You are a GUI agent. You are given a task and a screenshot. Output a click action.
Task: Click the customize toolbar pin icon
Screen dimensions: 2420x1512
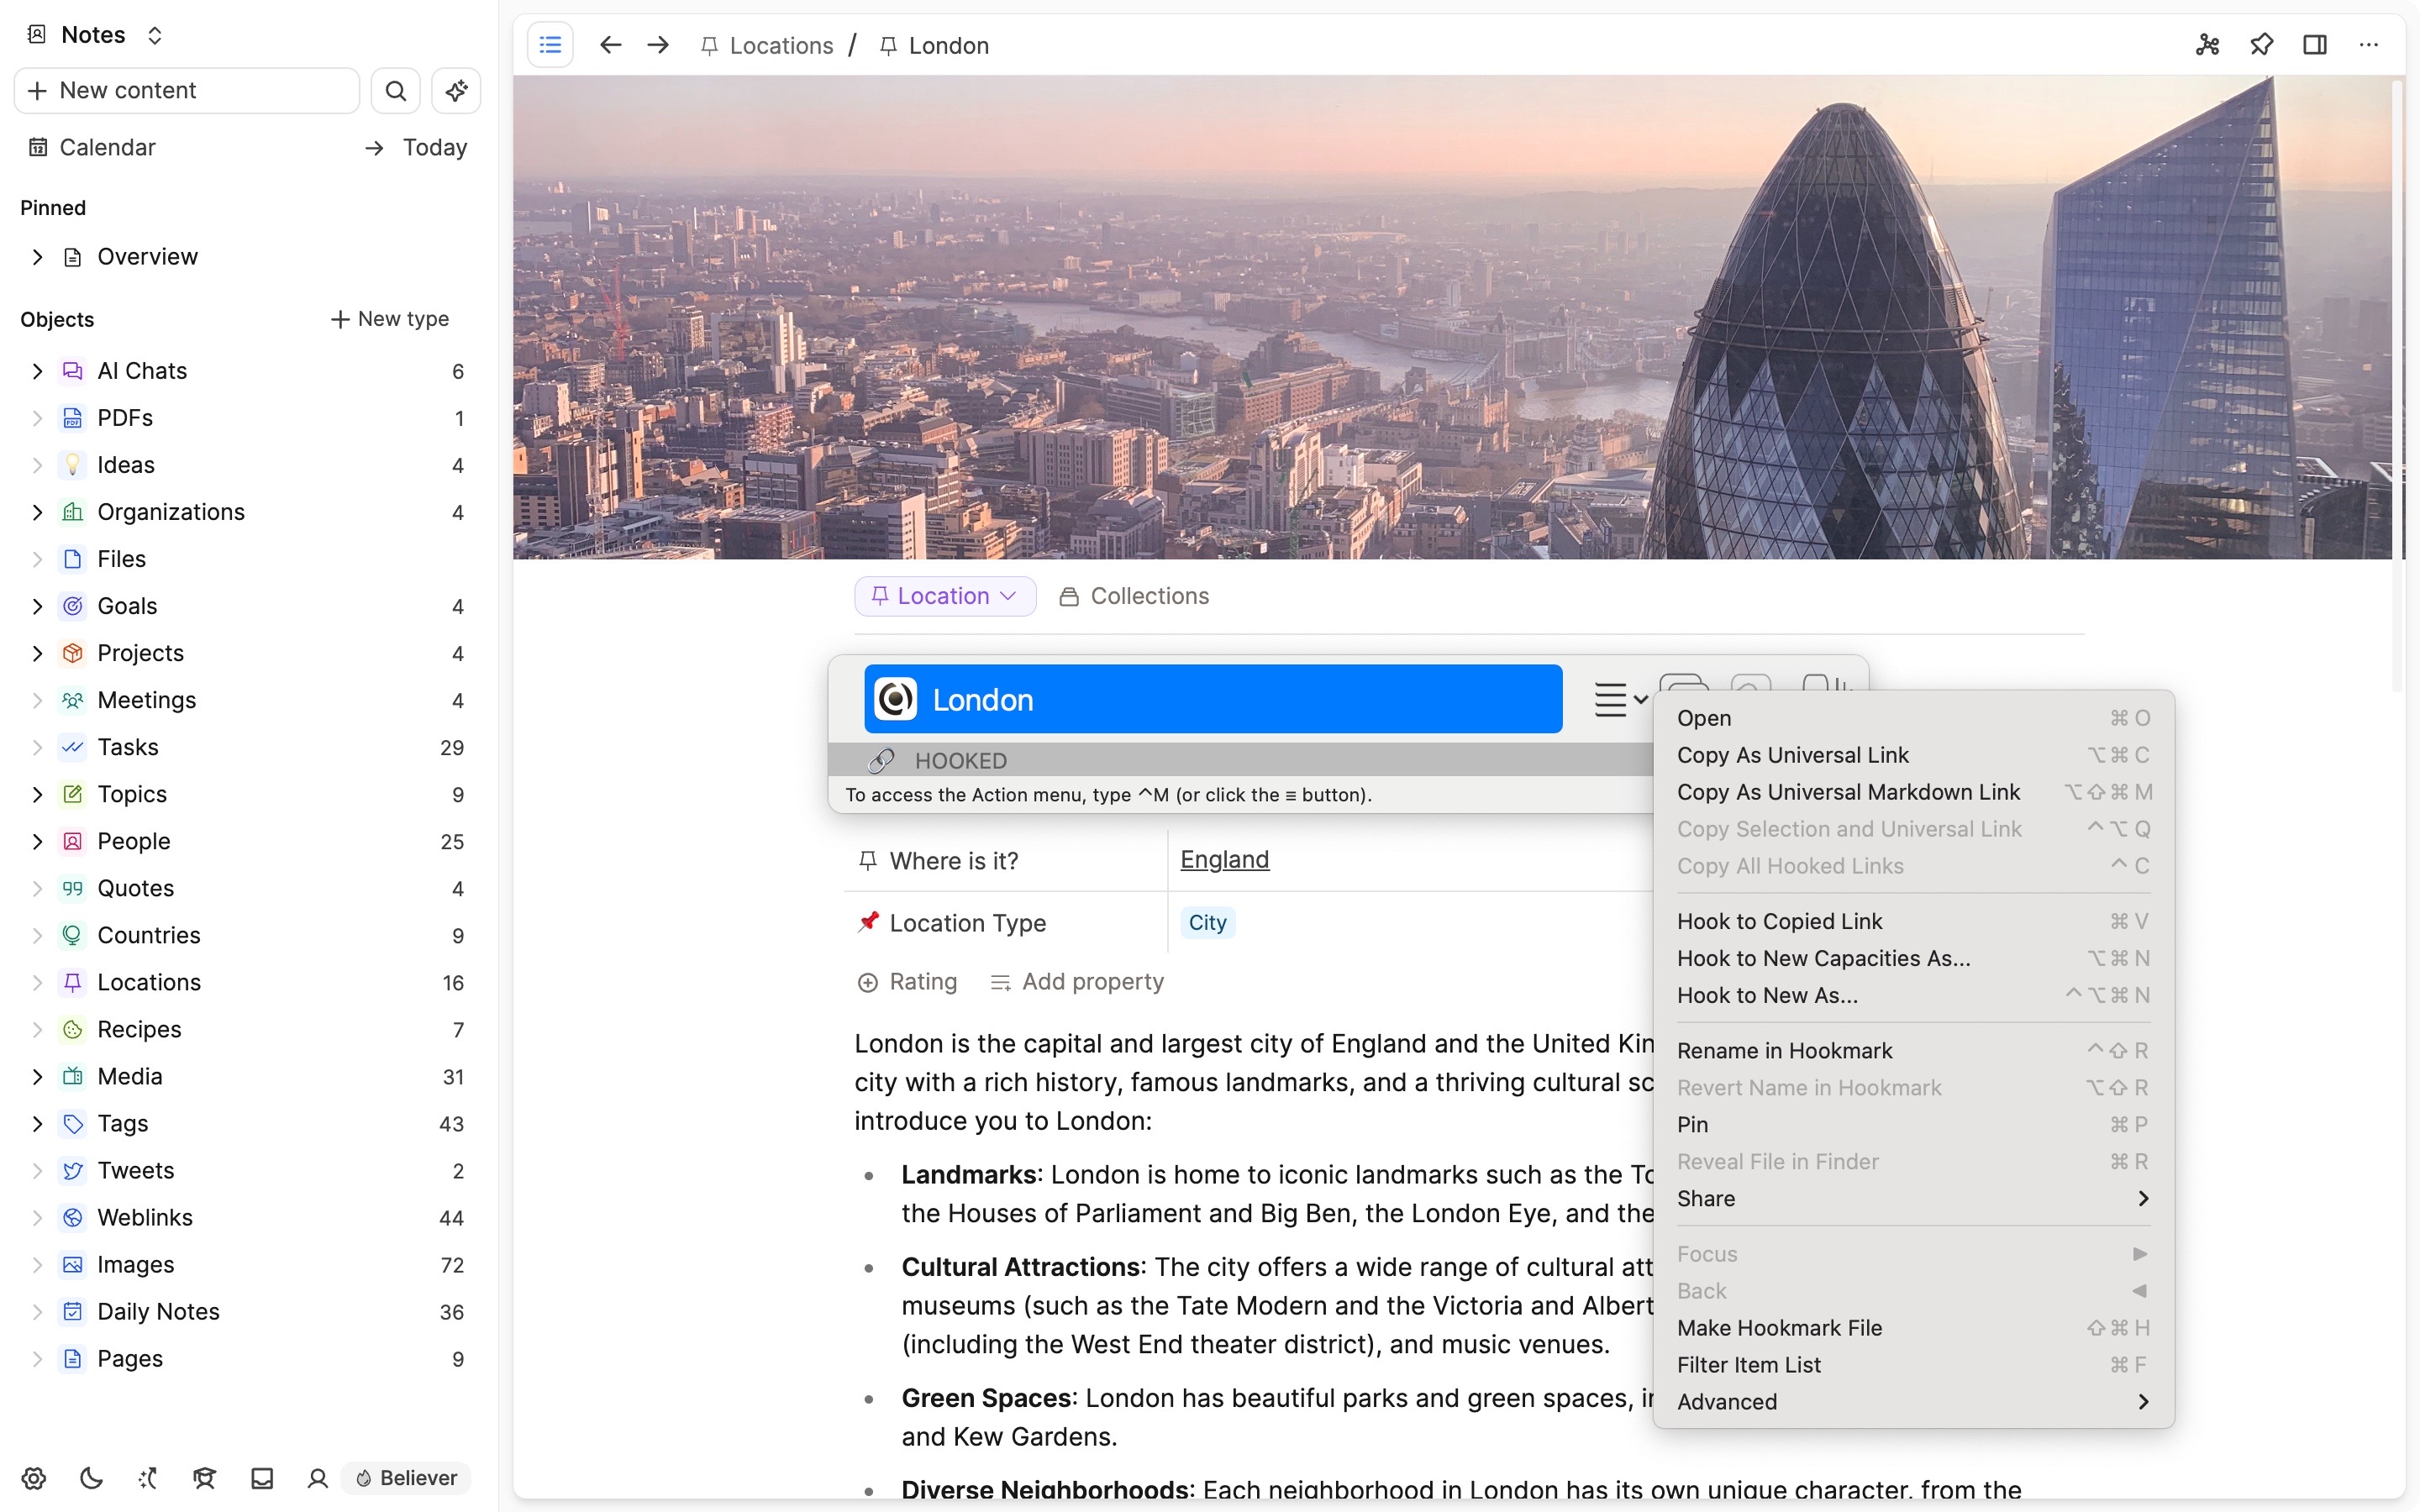coord(2261,44)
